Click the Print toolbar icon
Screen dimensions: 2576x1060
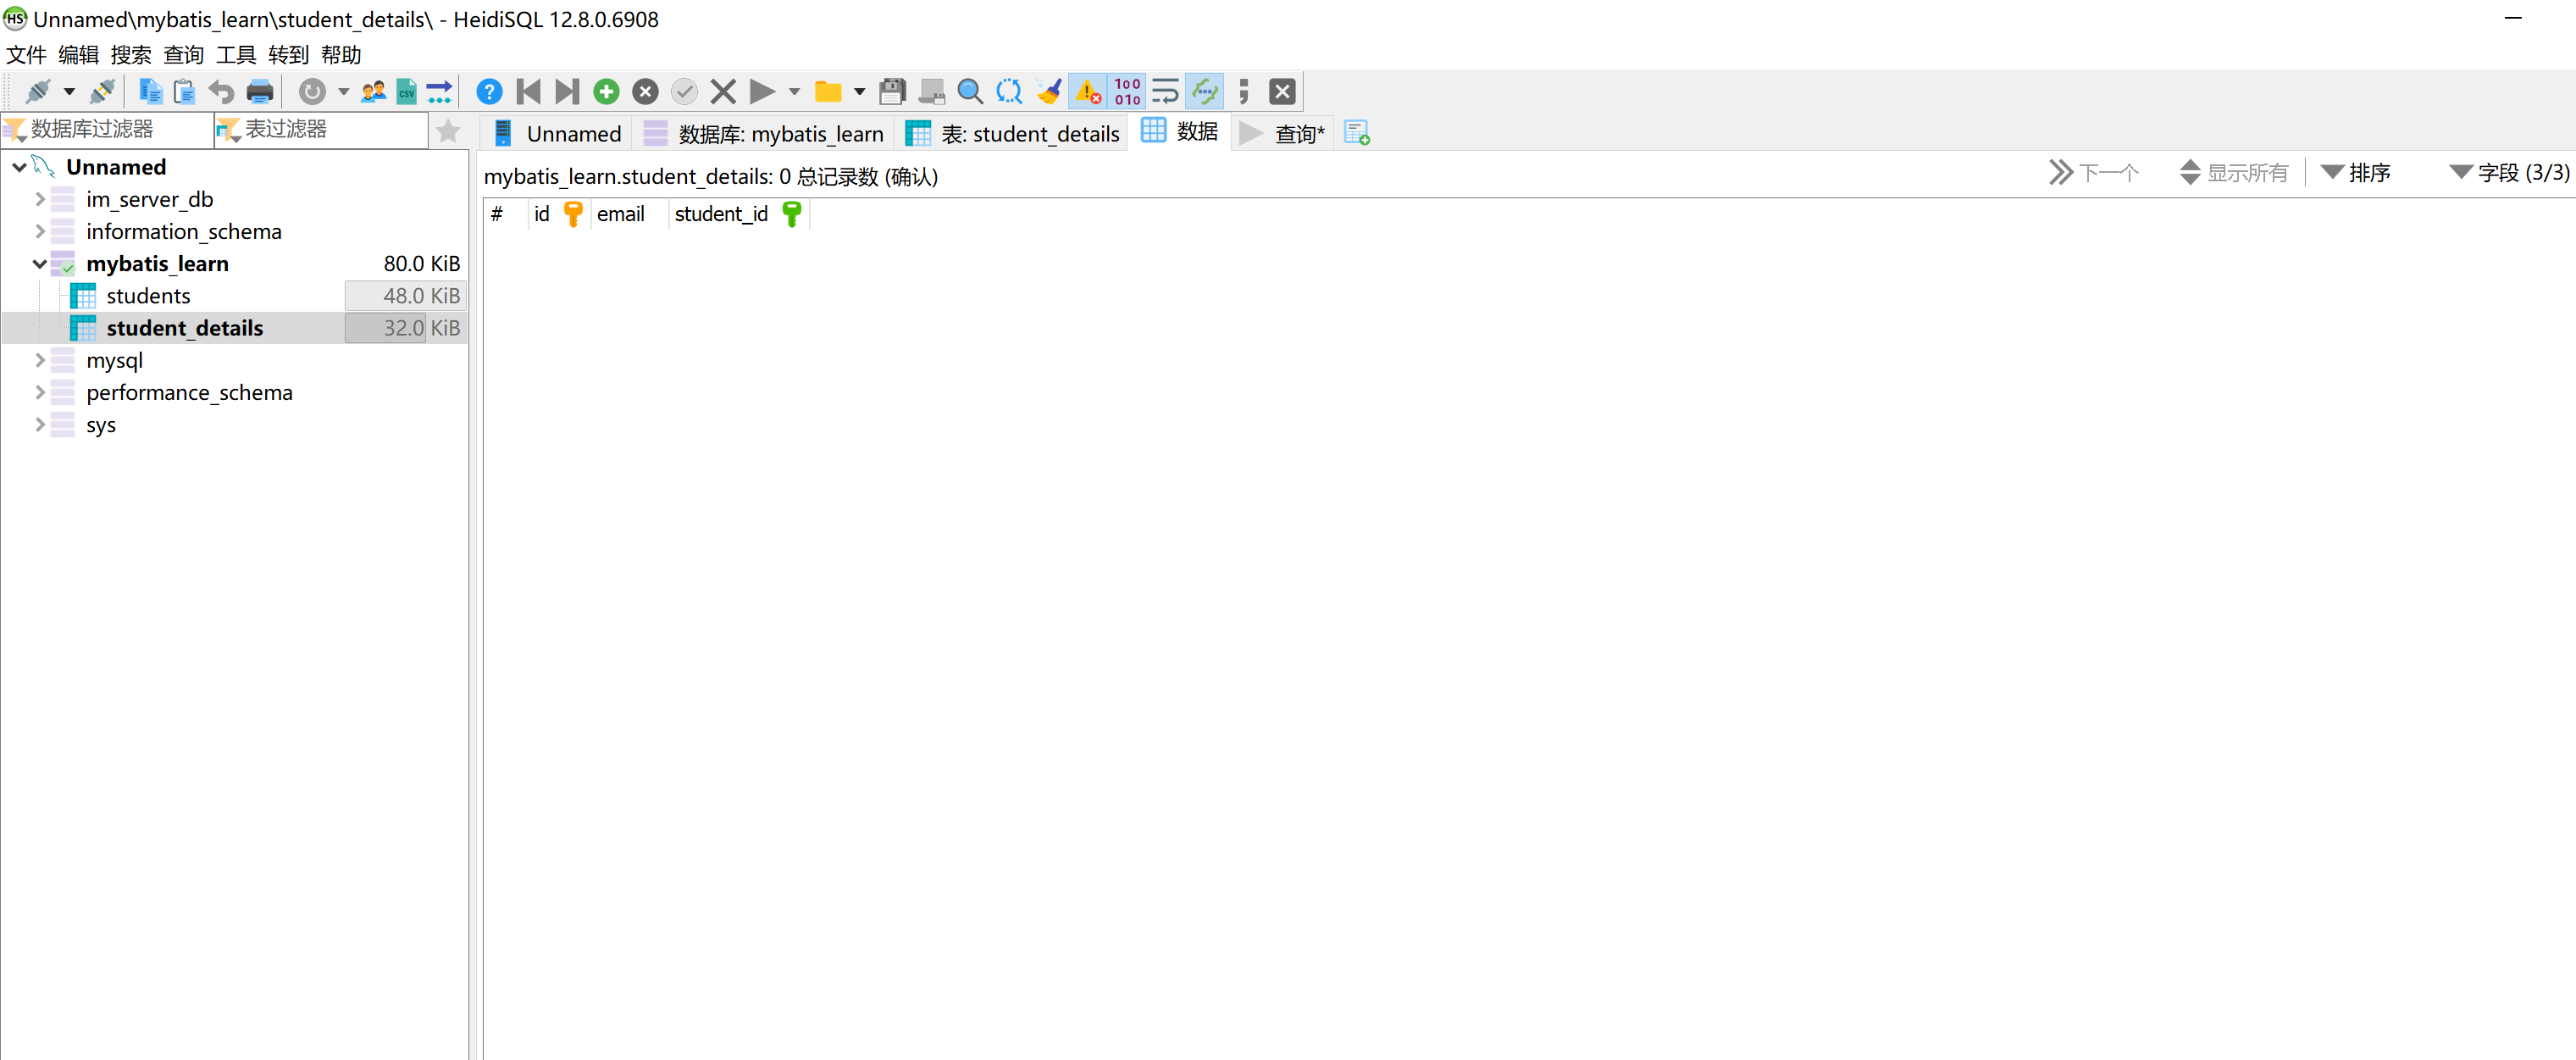[260, 92]
